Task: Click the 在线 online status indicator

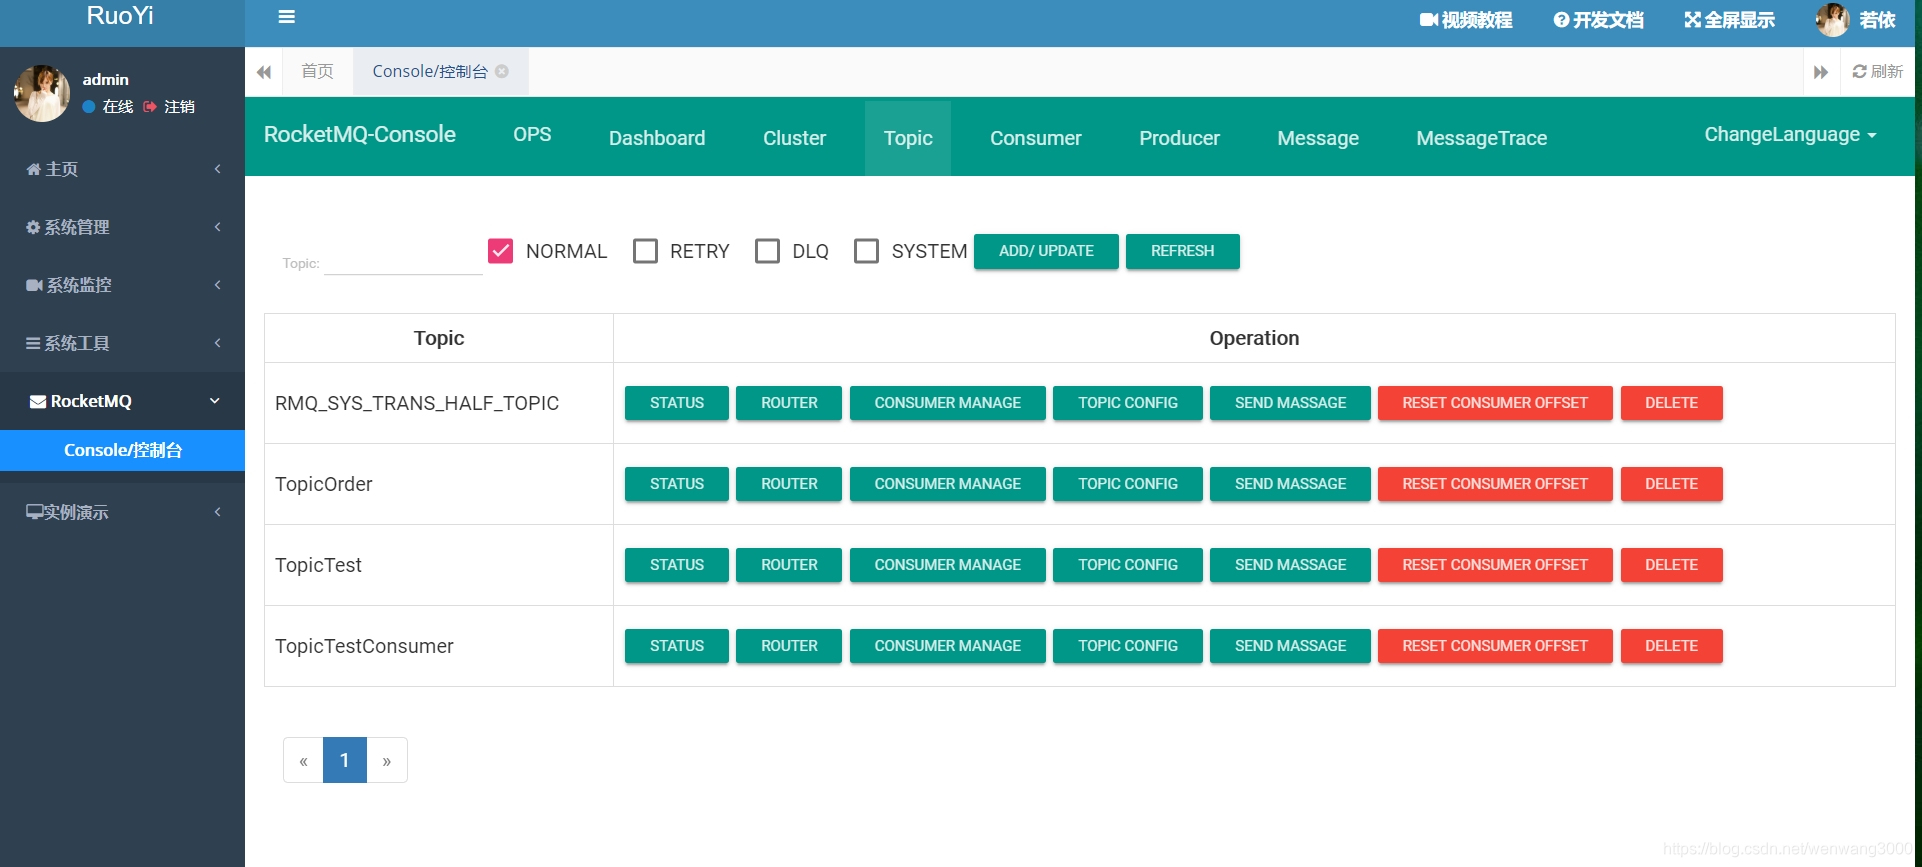Action: point(108,107)
